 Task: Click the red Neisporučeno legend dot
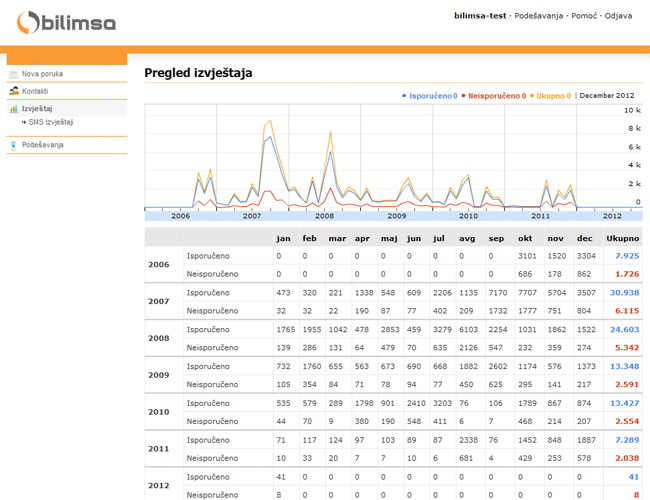pos(463,96)
